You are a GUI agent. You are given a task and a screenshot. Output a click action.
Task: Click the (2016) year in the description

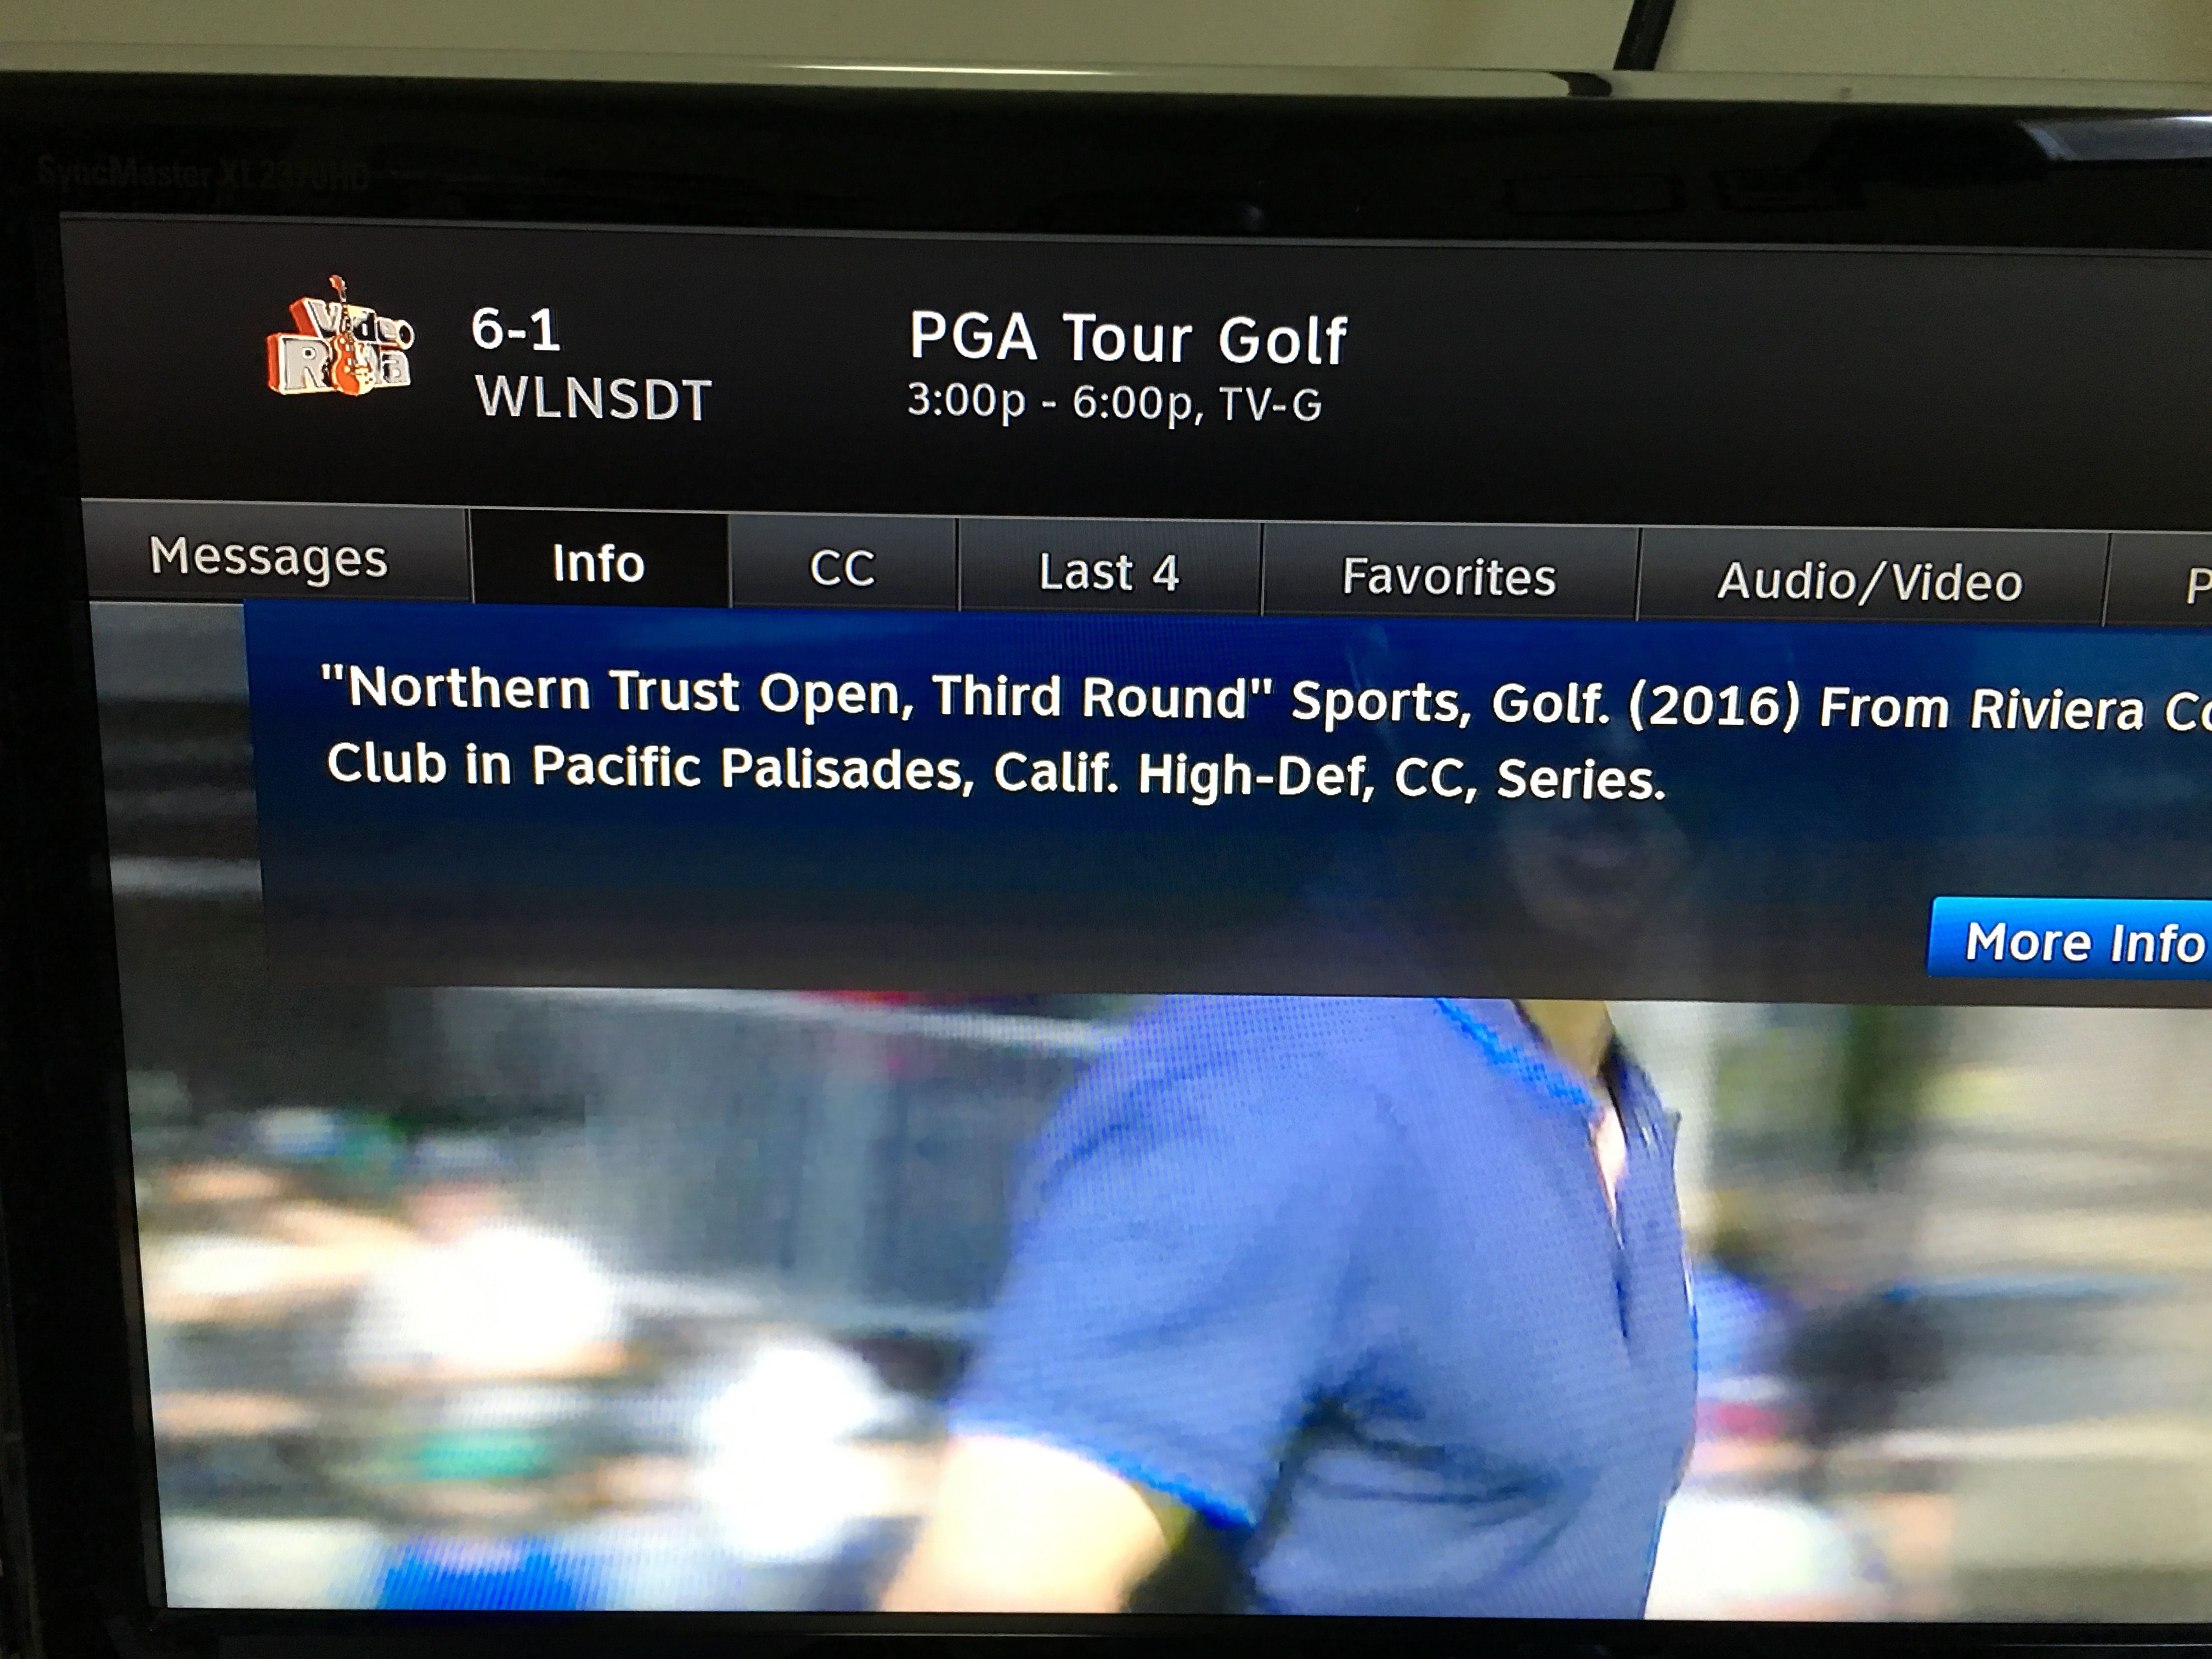pos(1714,706)
